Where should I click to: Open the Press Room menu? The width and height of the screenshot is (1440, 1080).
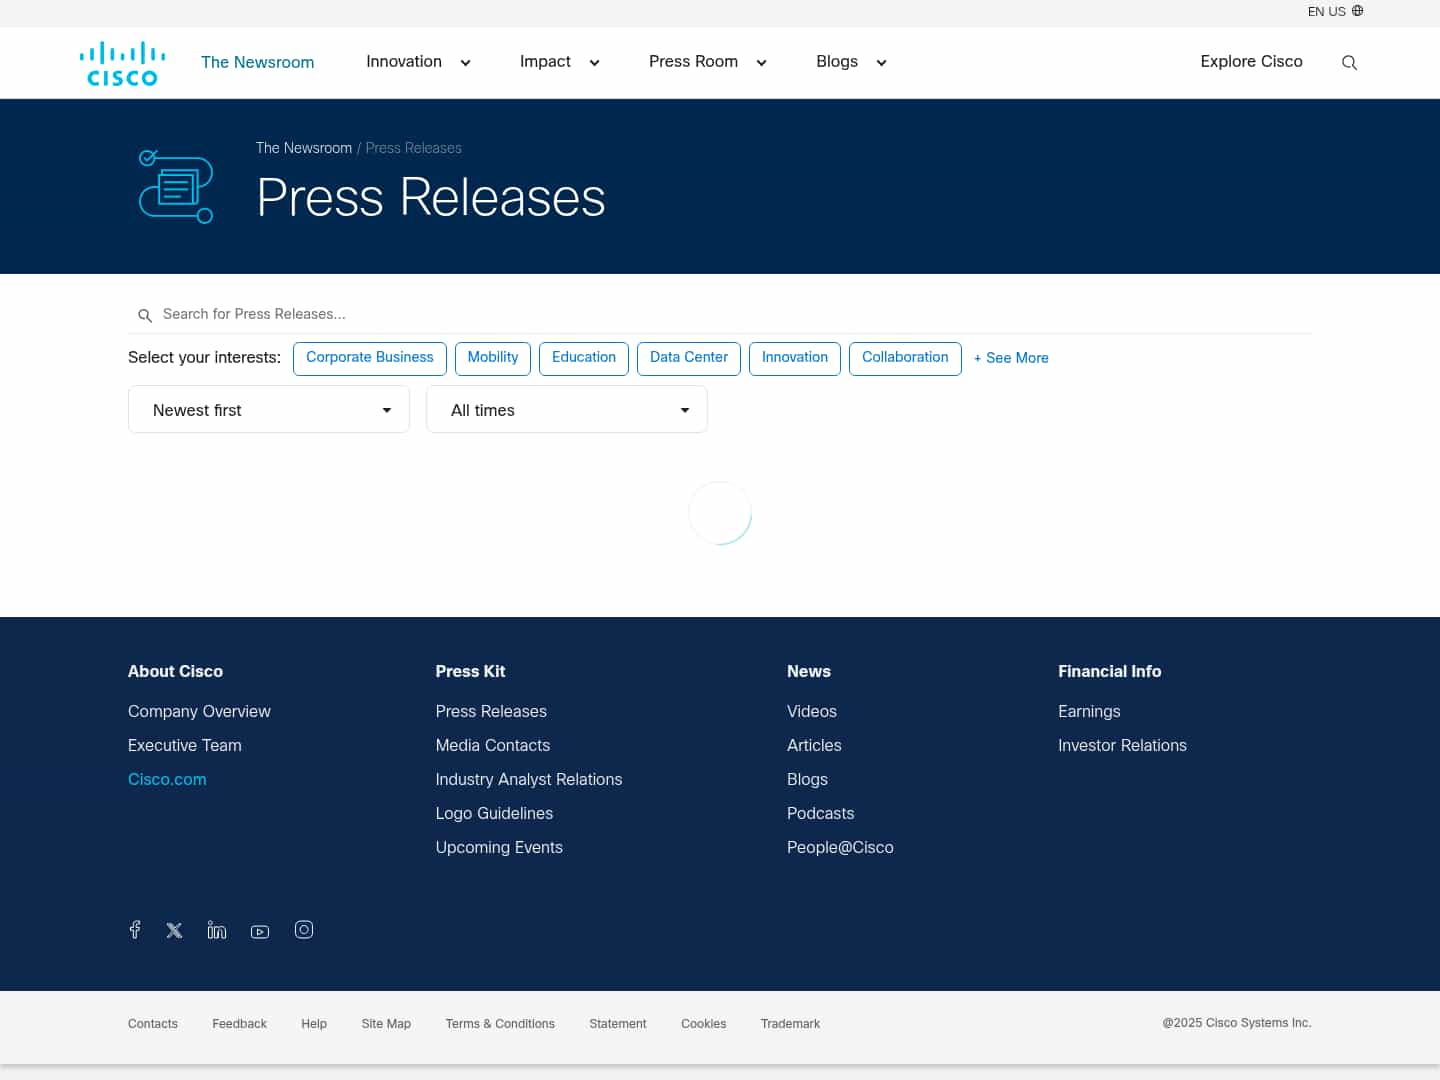pos(694,62)
